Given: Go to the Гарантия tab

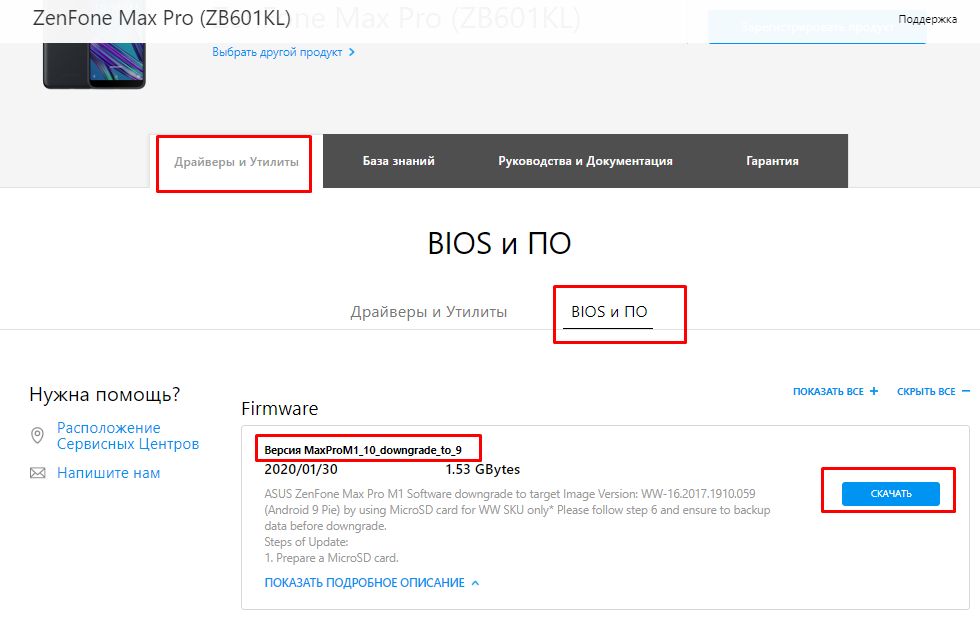Looking at the screenshot, I should coord(772,161).
